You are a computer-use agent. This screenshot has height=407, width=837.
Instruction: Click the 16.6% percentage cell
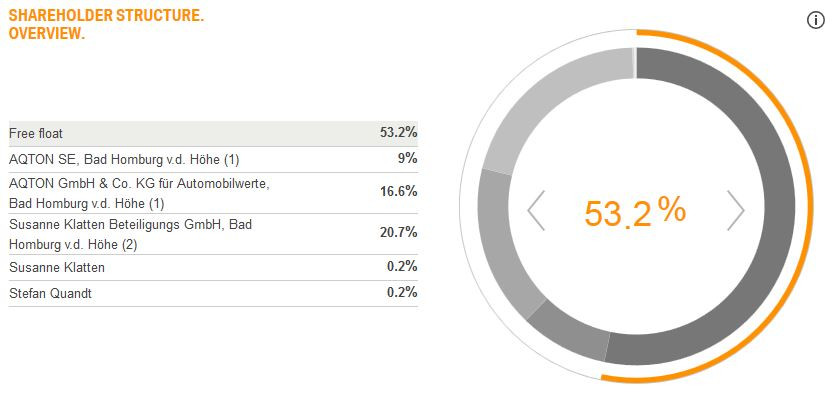[398, 192]
